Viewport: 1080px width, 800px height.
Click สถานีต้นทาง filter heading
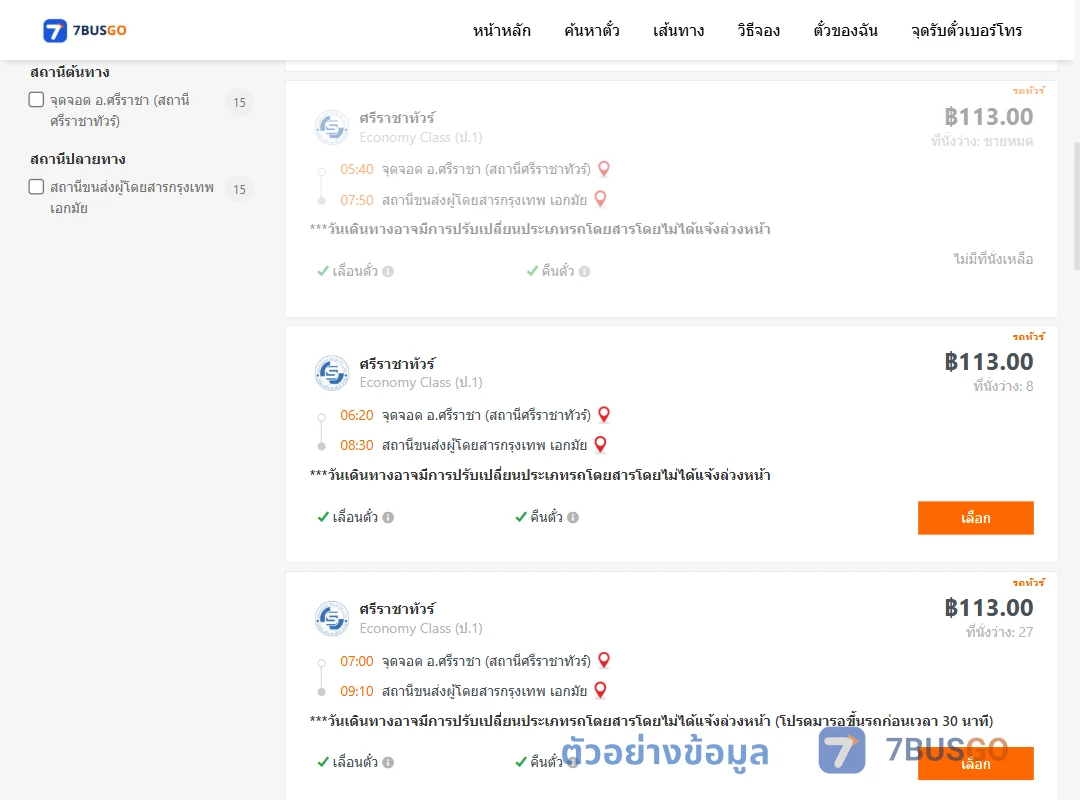click(x=70, y=72)
